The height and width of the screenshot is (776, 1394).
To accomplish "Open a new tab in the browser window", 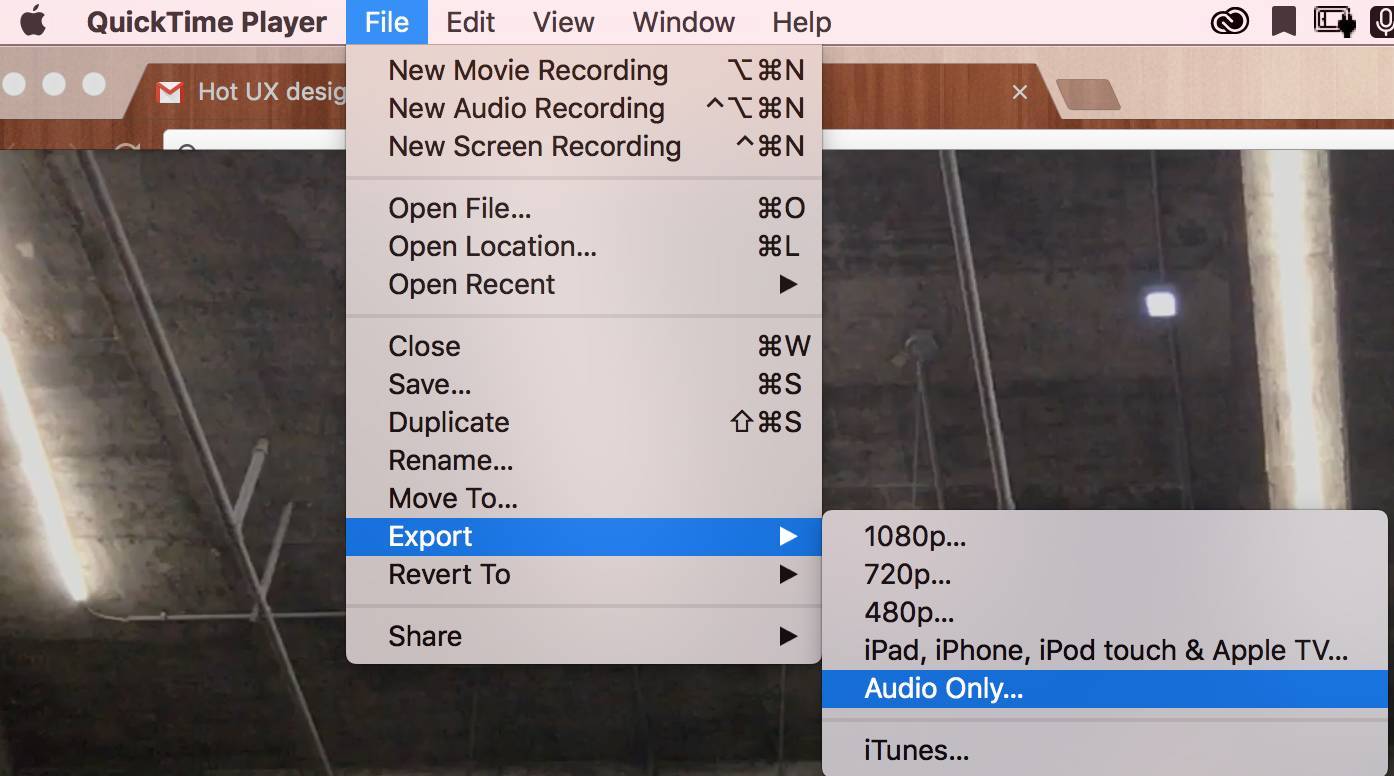I will click(x=1087, y=95).
